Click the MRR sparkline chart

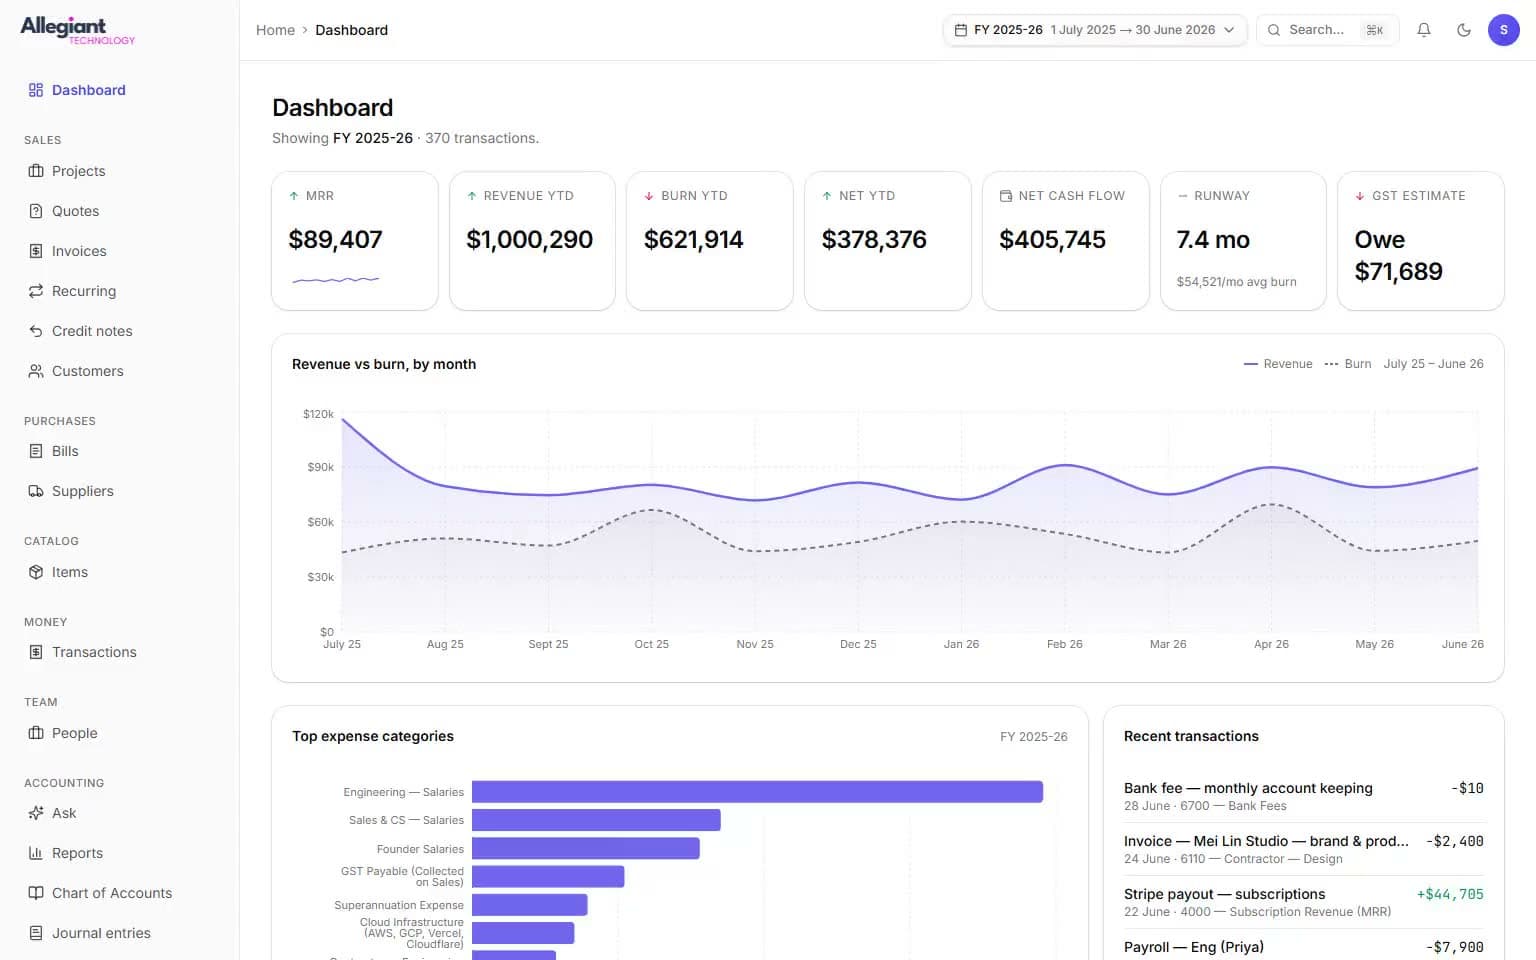coord(336,280)
